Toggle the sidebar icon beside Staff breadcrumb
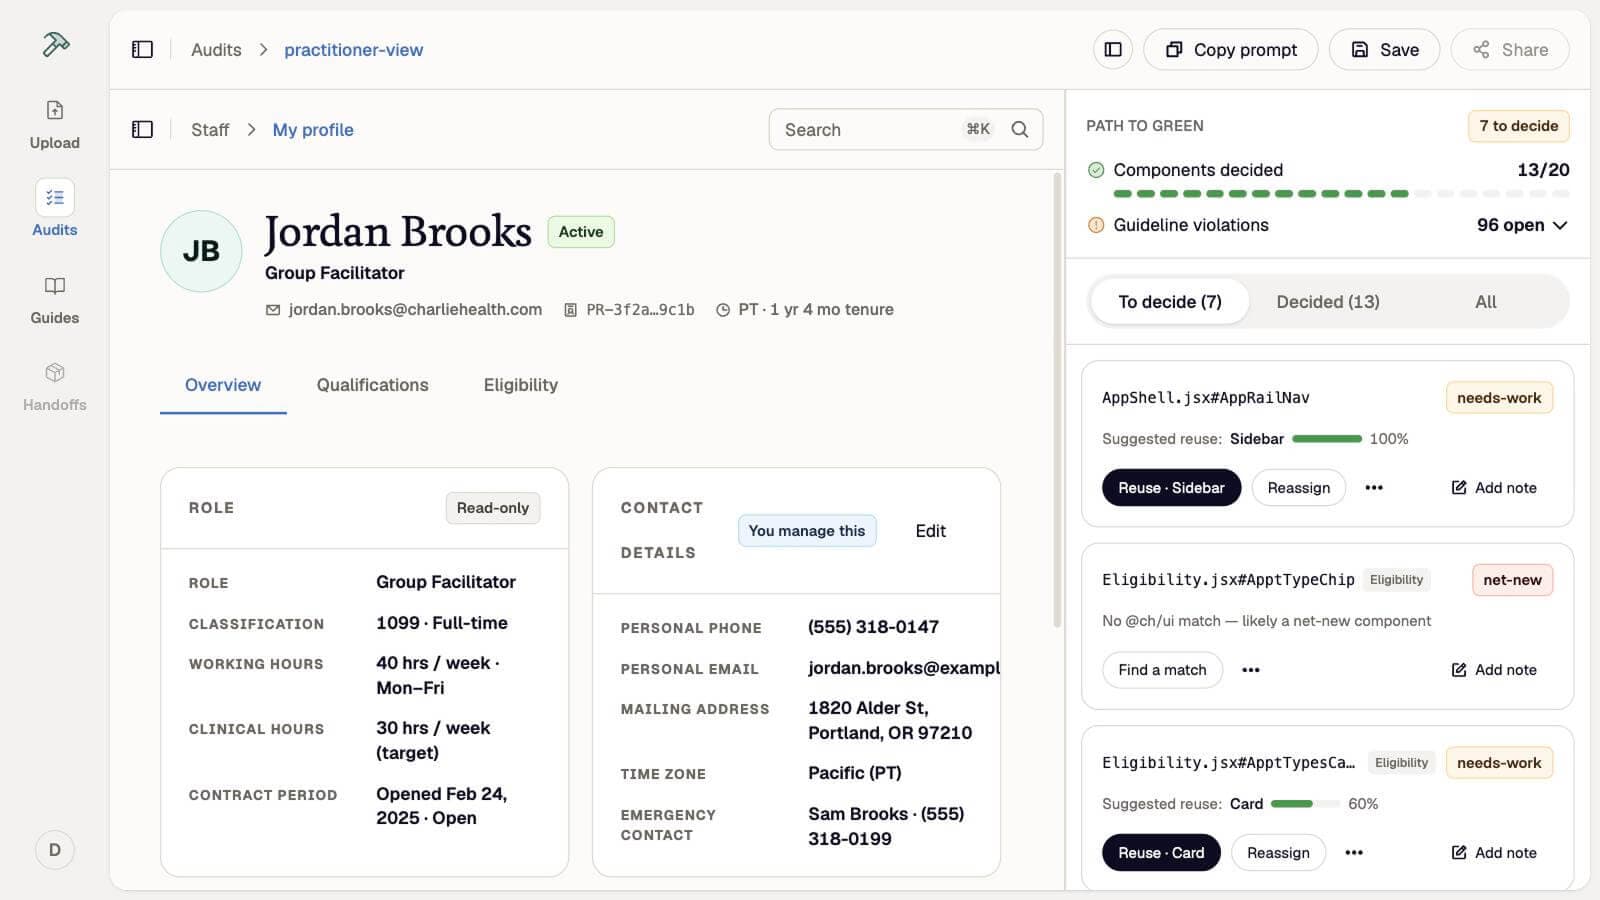 coord(142,130)
